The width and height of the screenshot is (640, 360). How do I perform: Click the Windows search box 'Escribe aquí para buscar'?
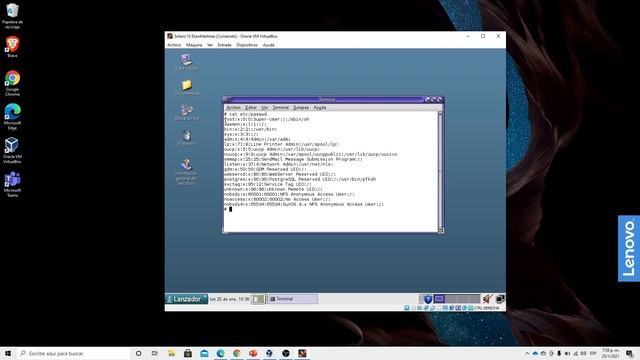pyautogui.click(x=73, y=353)
